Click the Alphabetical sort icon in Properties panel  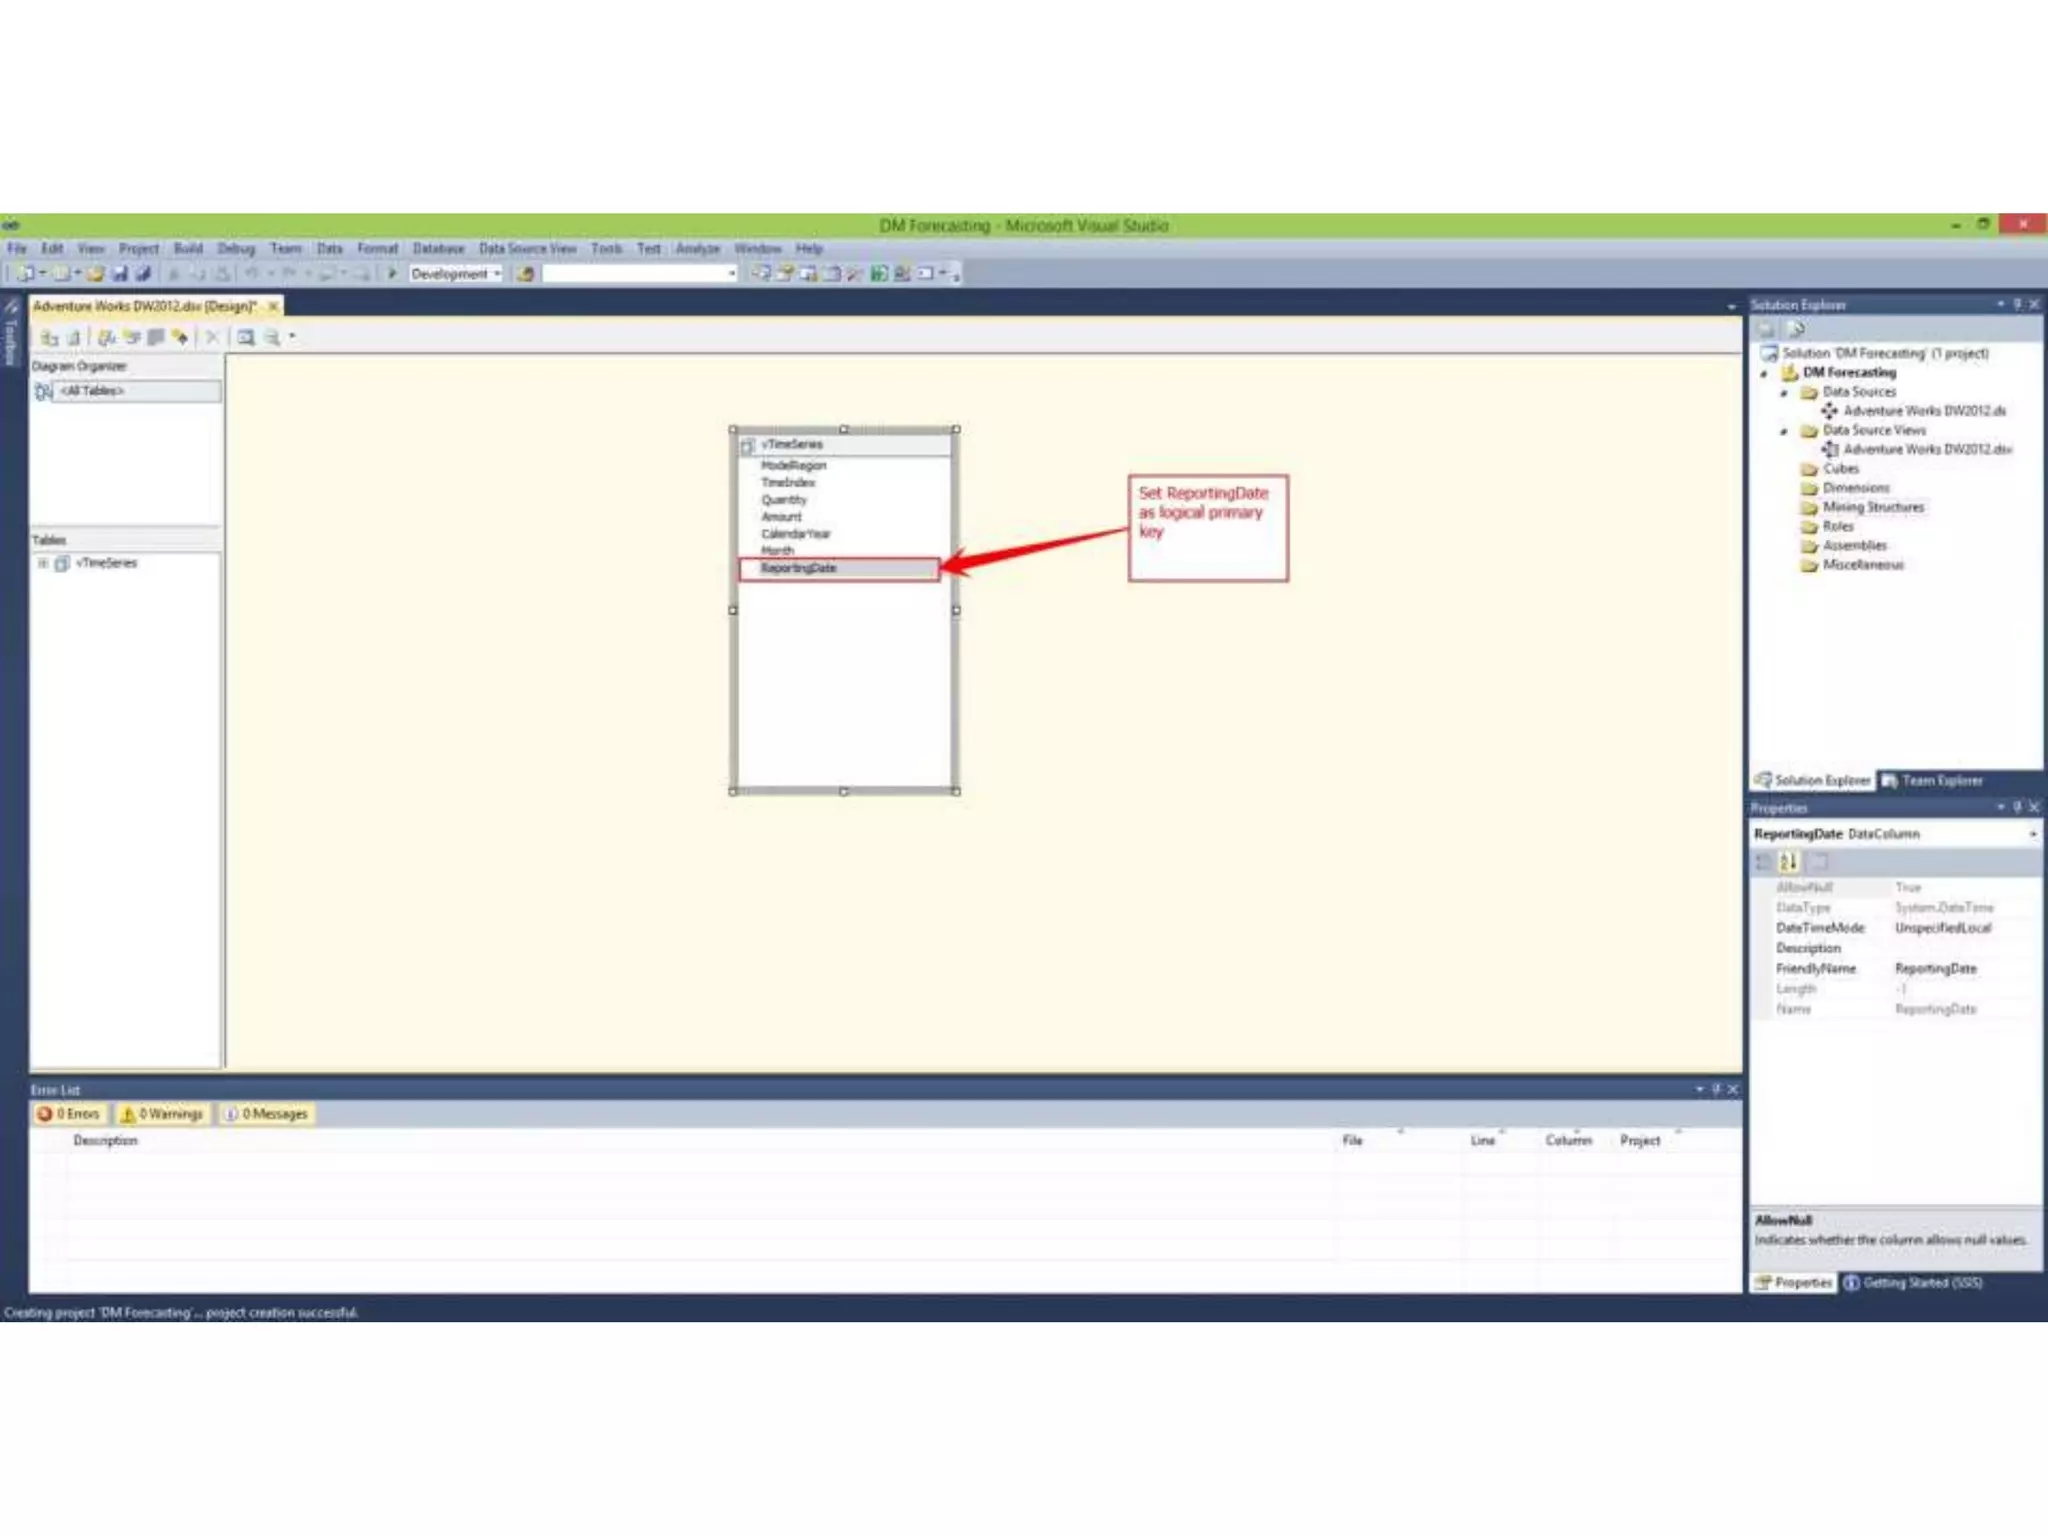[1789, 861]
